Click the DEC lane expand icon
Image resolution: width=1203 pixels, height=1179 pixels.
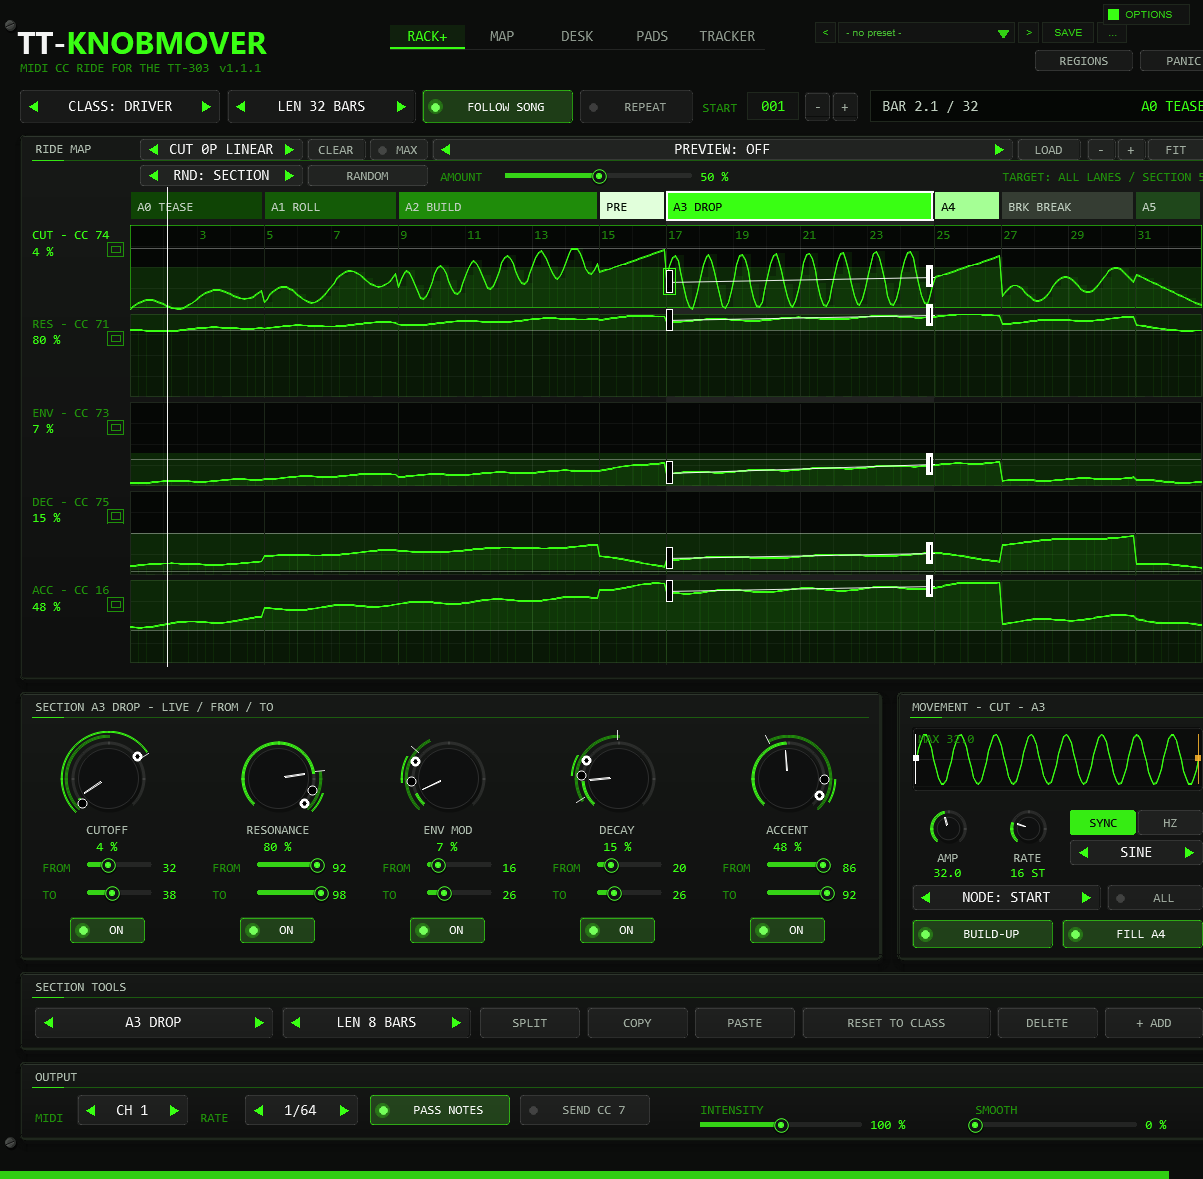click(116, 517)
